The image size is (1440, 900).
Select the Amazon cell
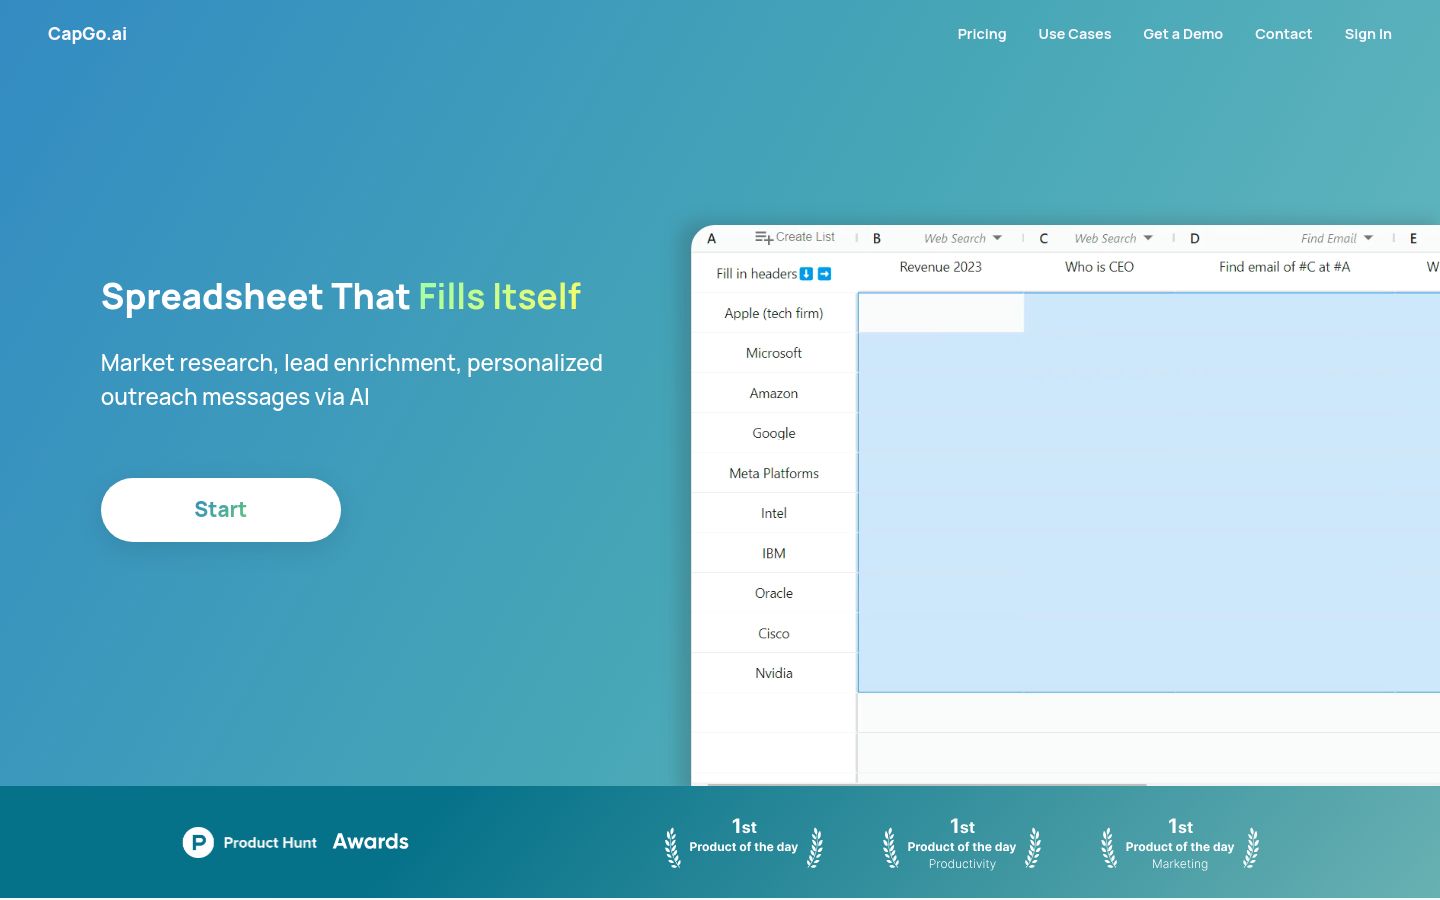774,393
